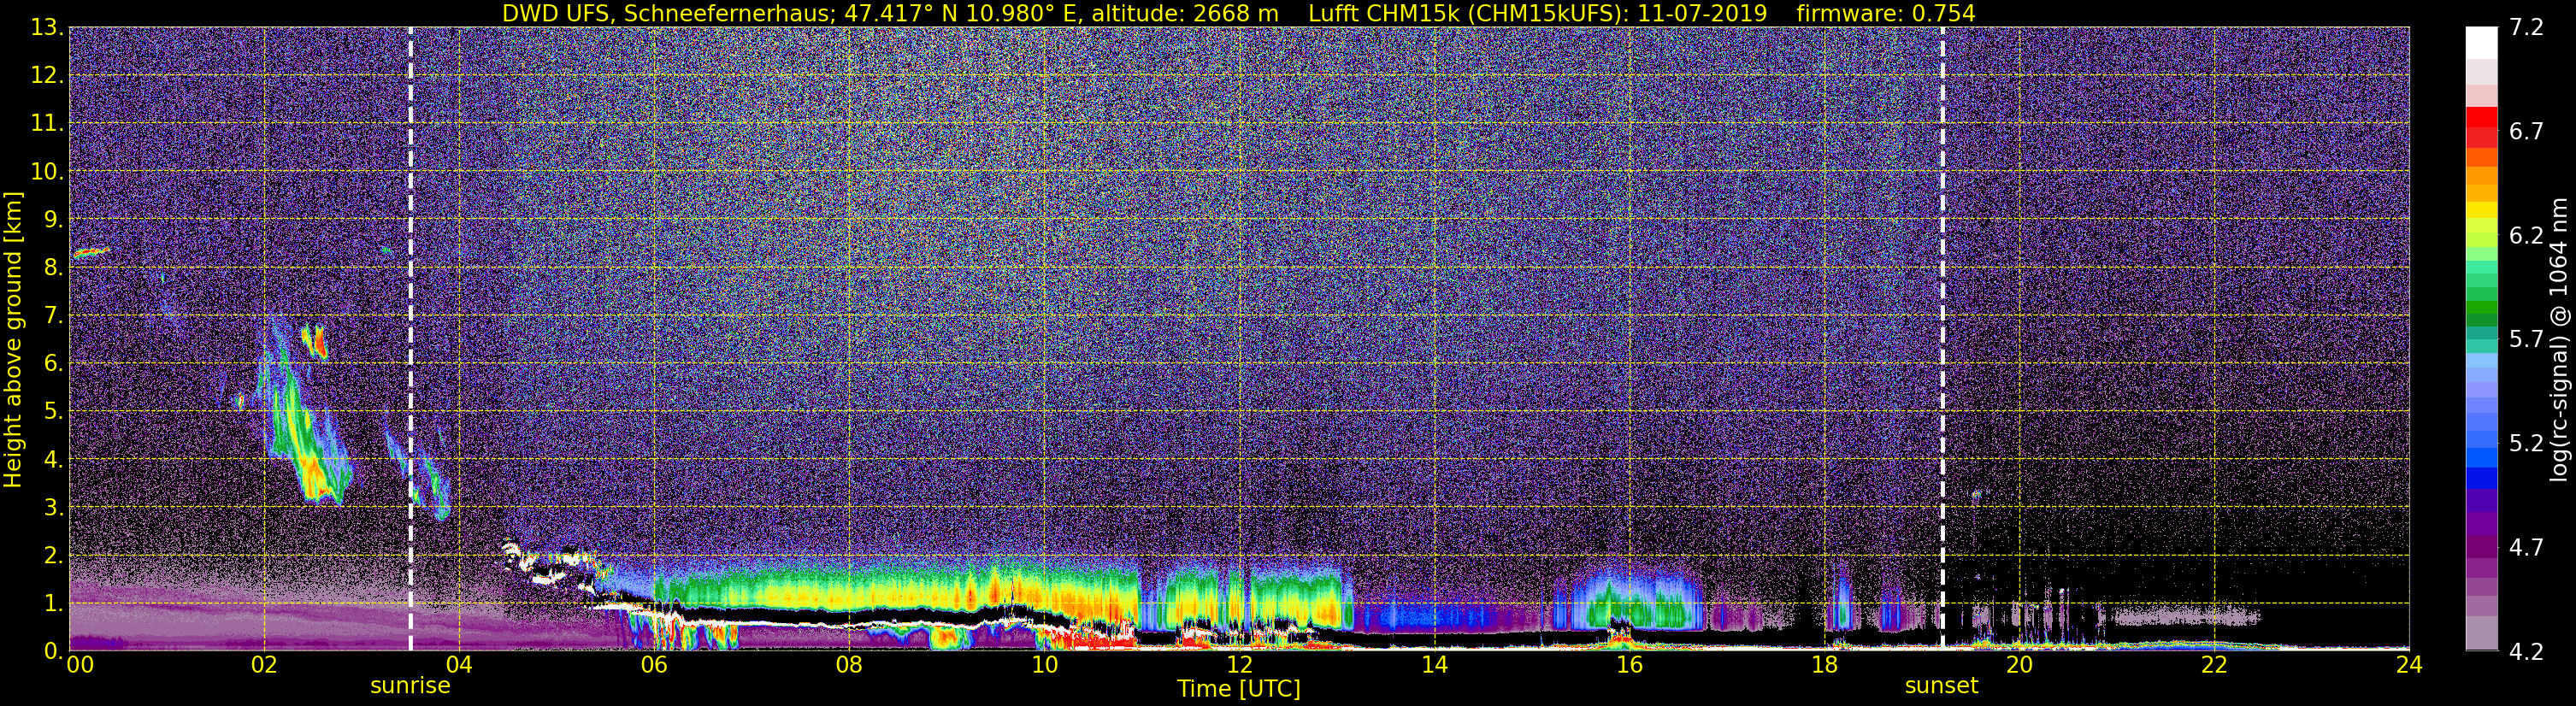Click the height axis tick label 3

pos(54,508)
